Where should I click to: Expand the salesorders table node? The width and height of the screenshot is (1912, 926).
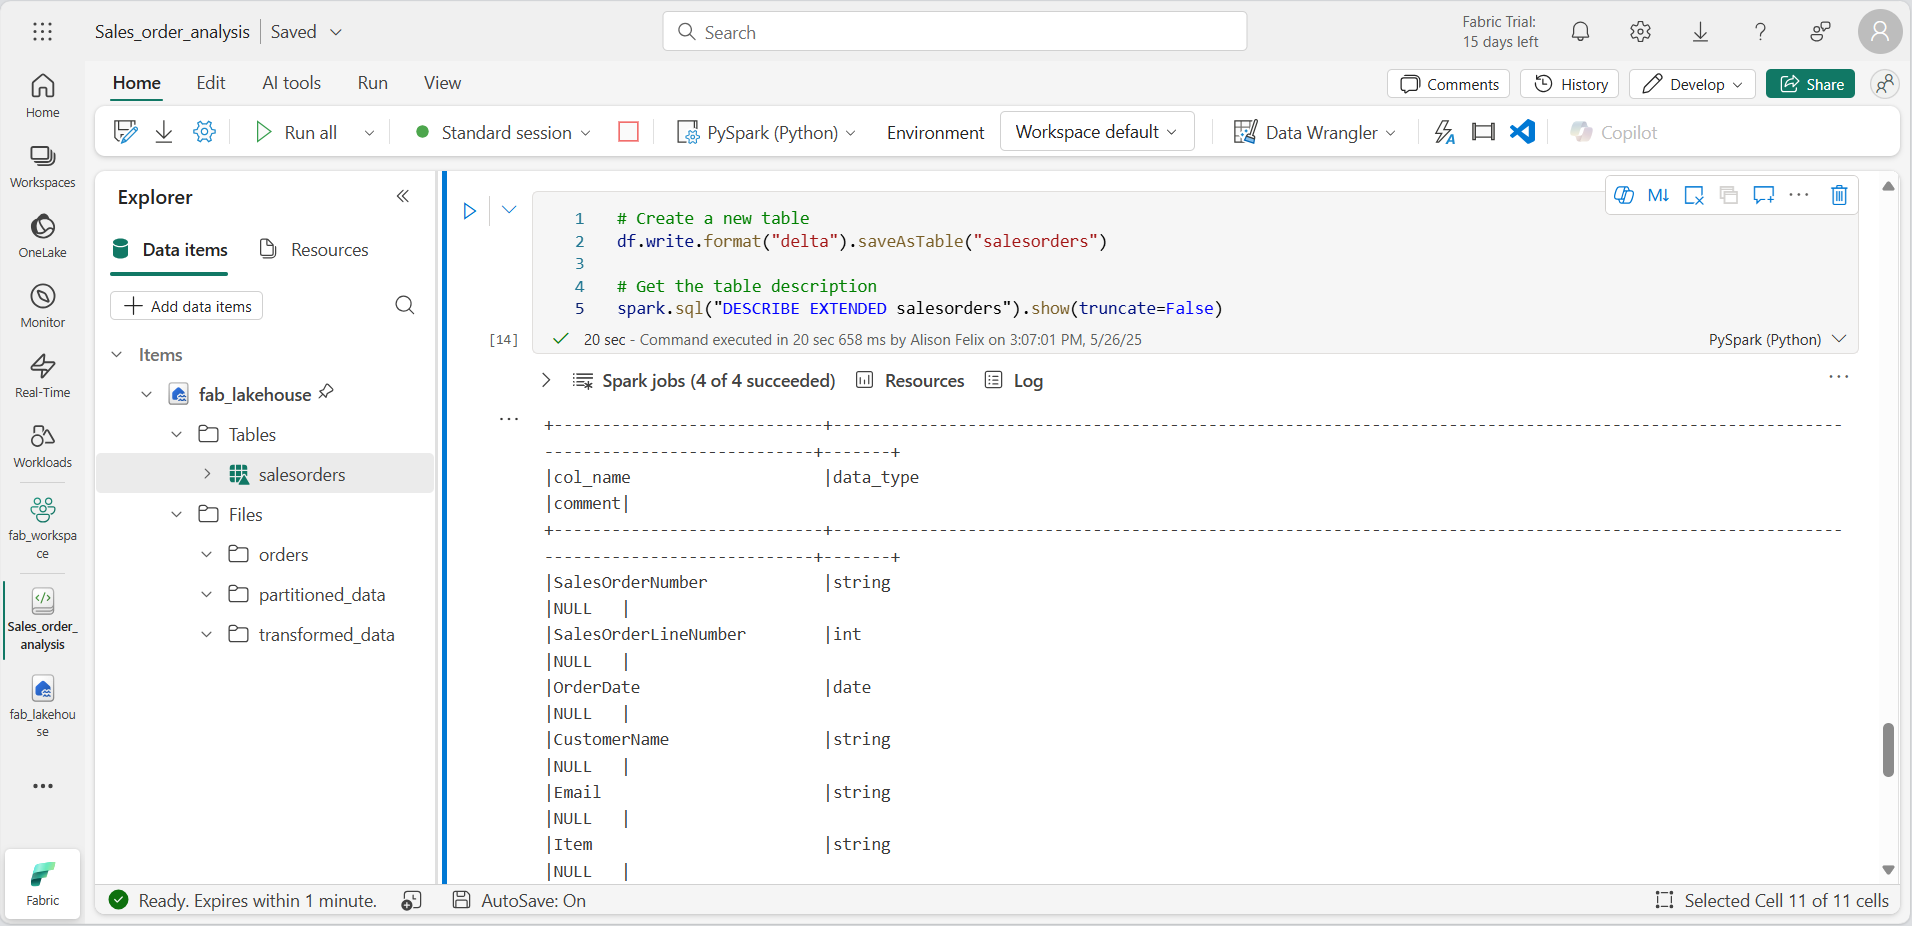coord(207,474)
